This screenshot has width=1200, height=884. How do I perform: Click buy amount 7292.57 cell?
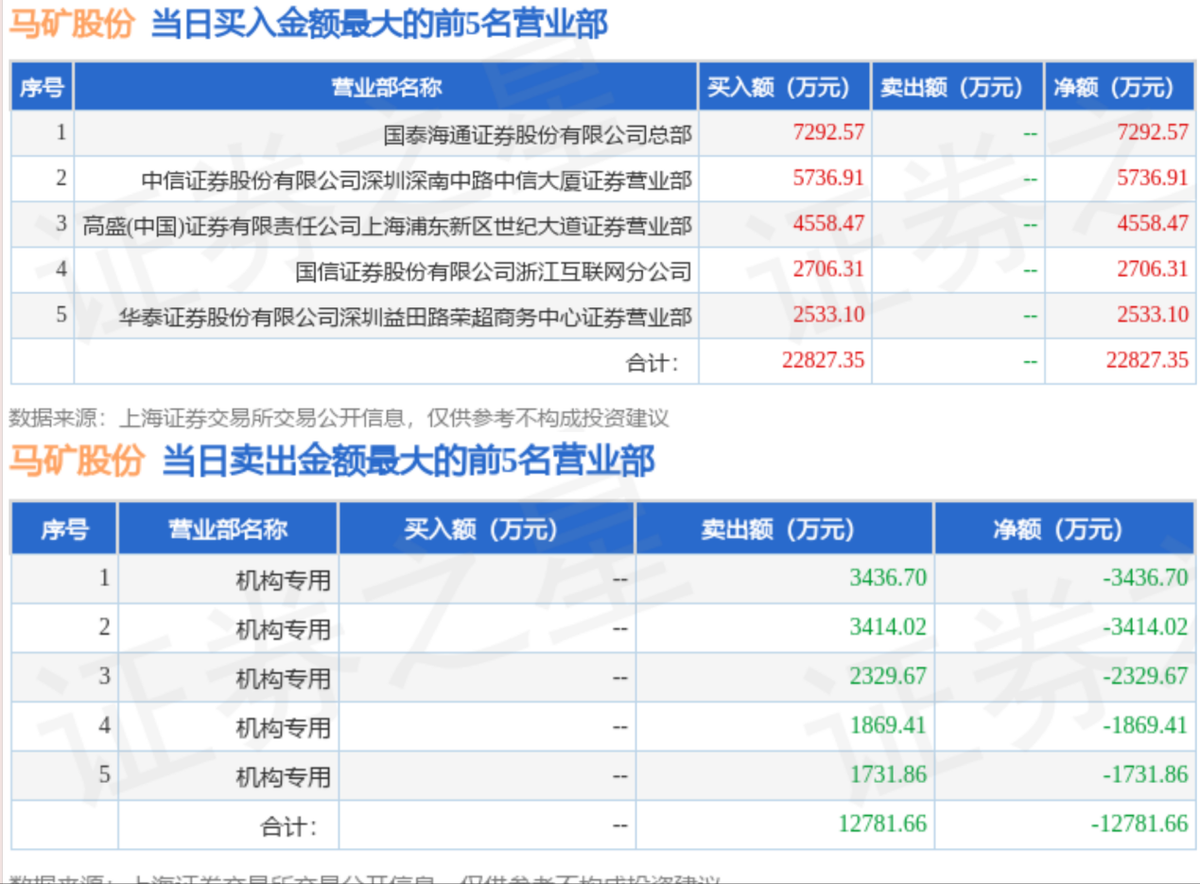(x=828, y=131)
